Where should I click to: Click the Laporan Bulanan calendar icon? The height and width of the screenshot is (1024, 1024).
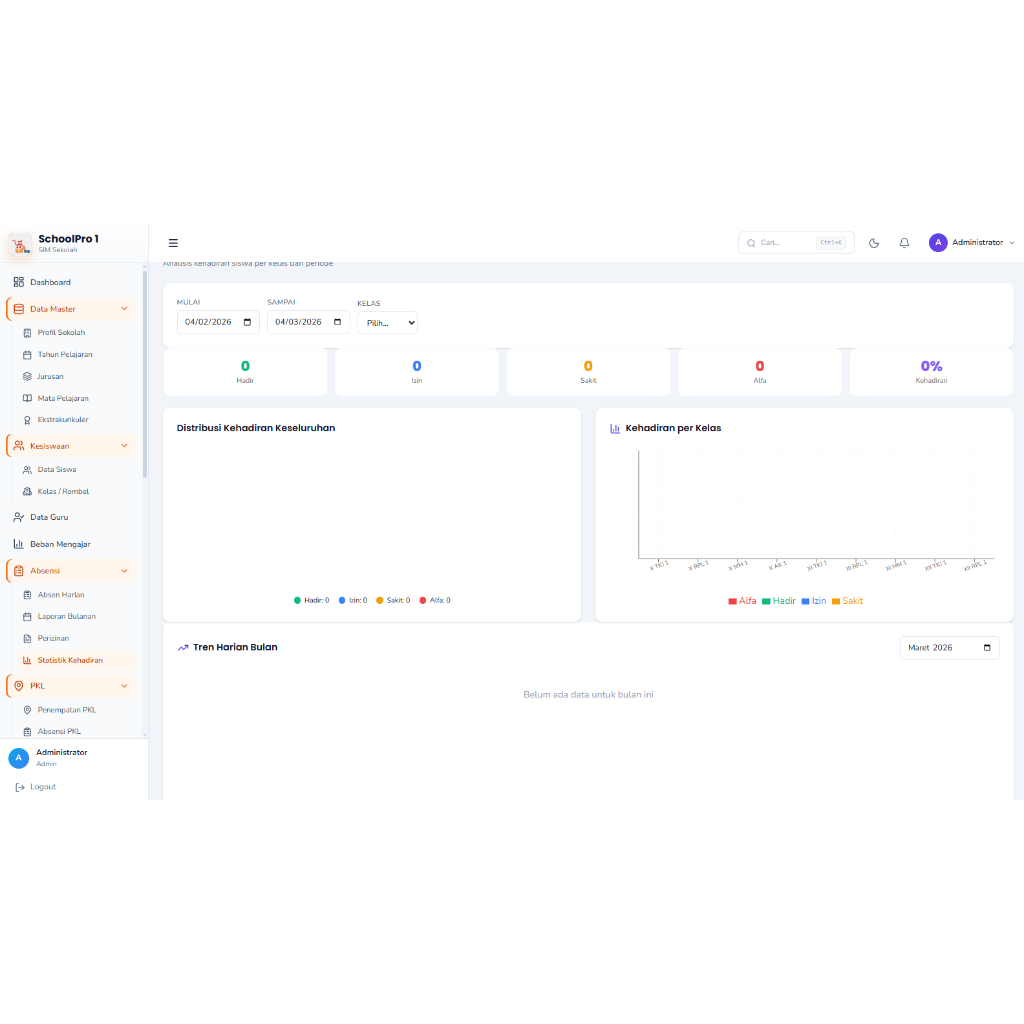[27, 616]
